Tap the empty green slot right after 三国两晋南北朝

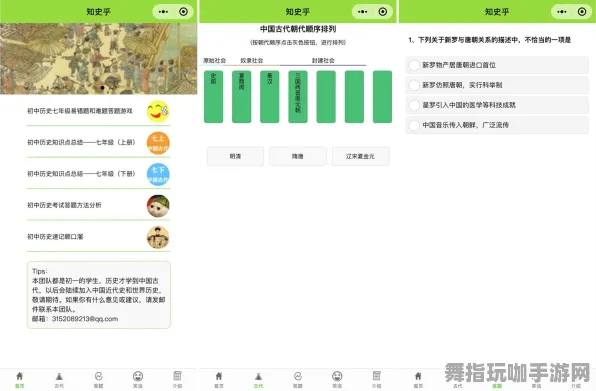click(x=326, y=97)
